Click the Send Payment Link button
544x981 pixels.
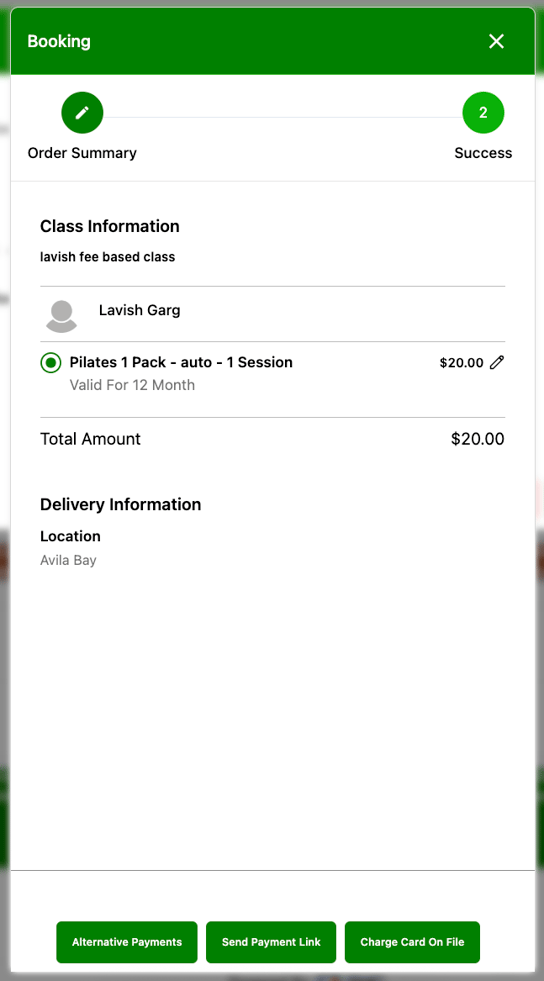click(x=271, y=942)
